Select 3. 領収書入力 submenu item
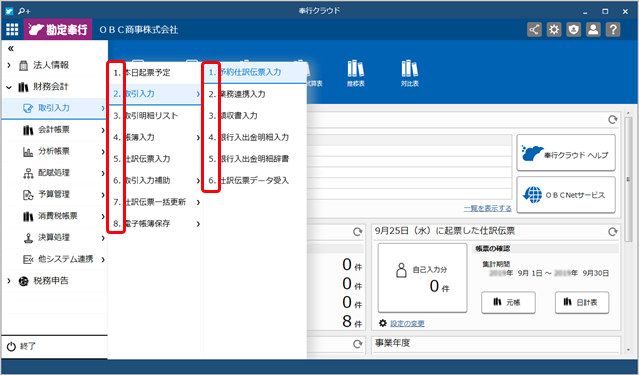This screenshot has width=639, height=375. coord(255,116)
